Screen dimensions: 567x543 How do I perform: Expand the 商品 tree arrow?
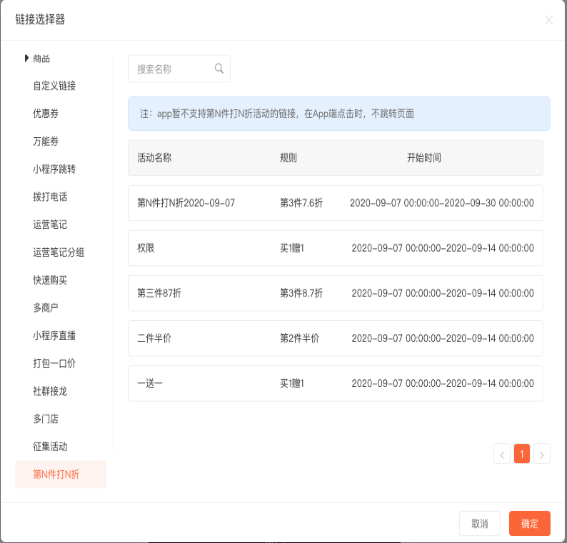26,58
